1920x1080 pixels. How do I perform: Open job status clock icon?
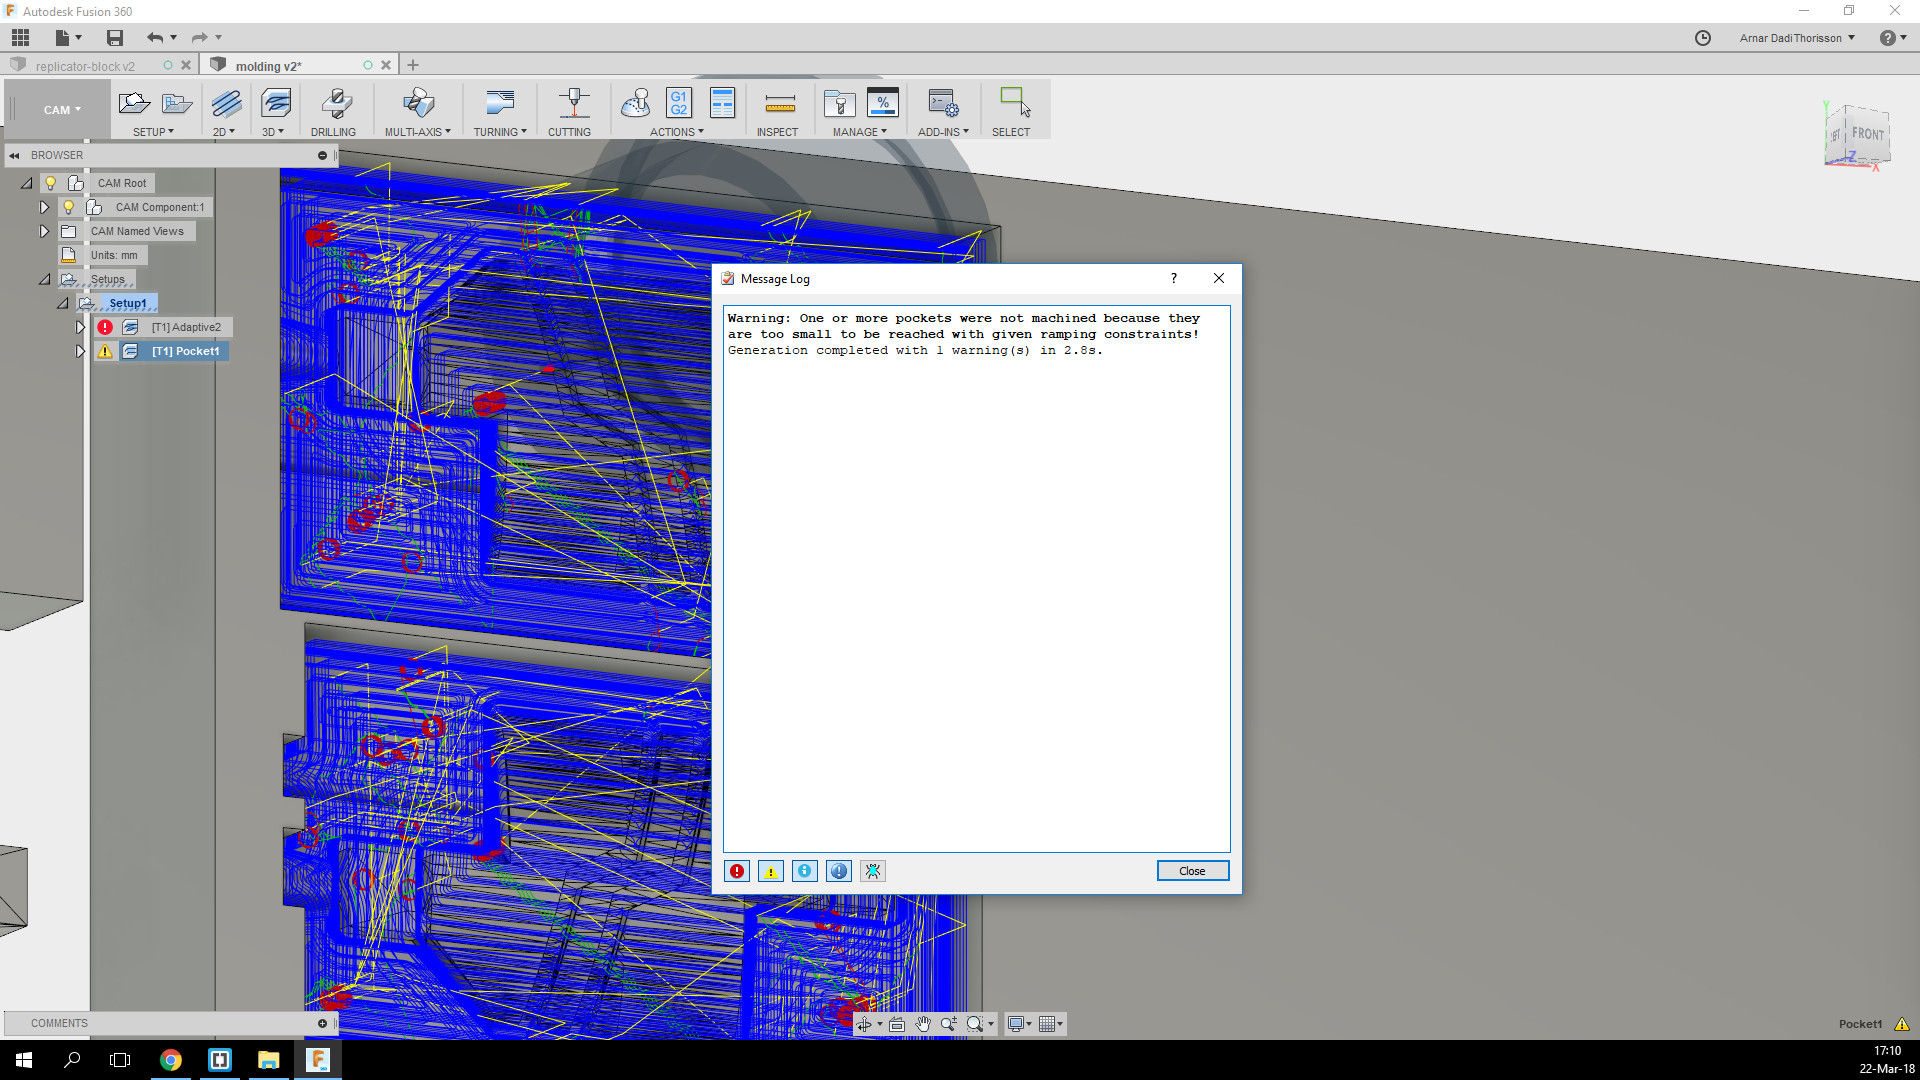[1703, 38]
